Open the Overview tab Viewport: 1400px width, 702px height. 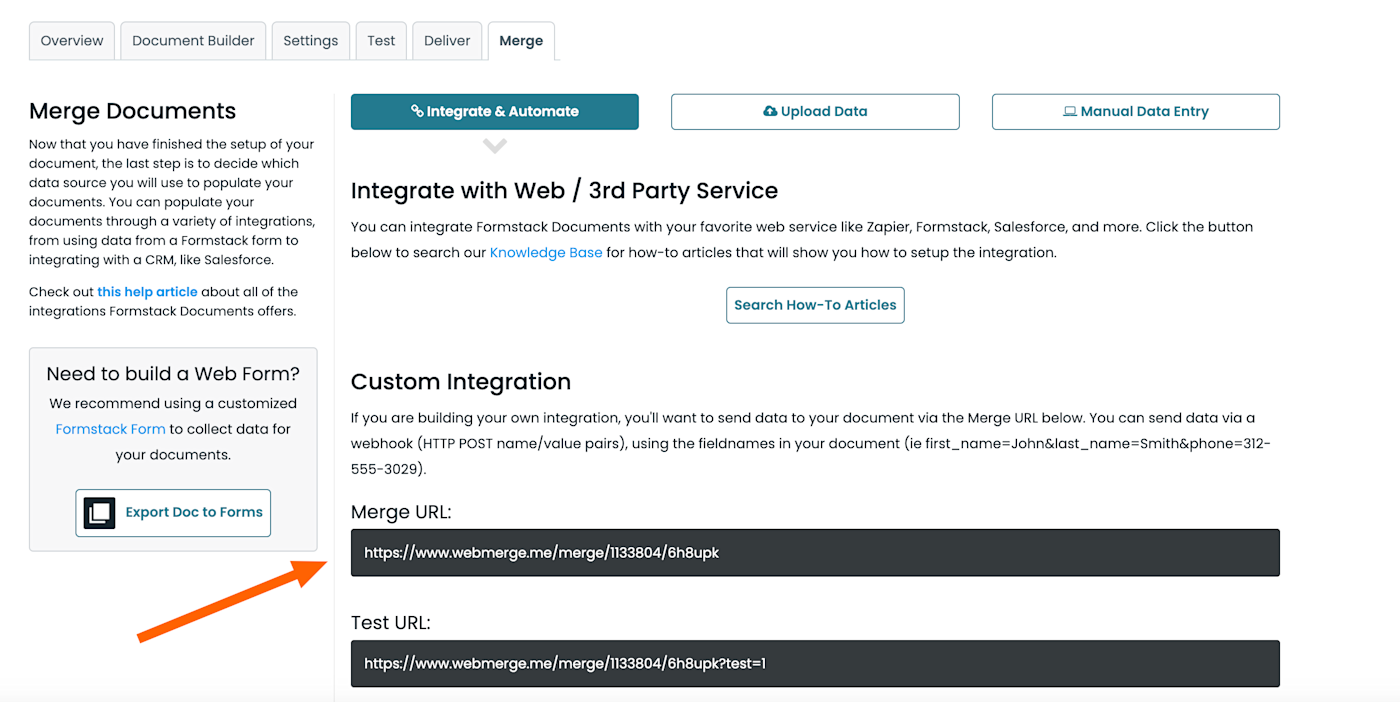pos(72,41)
